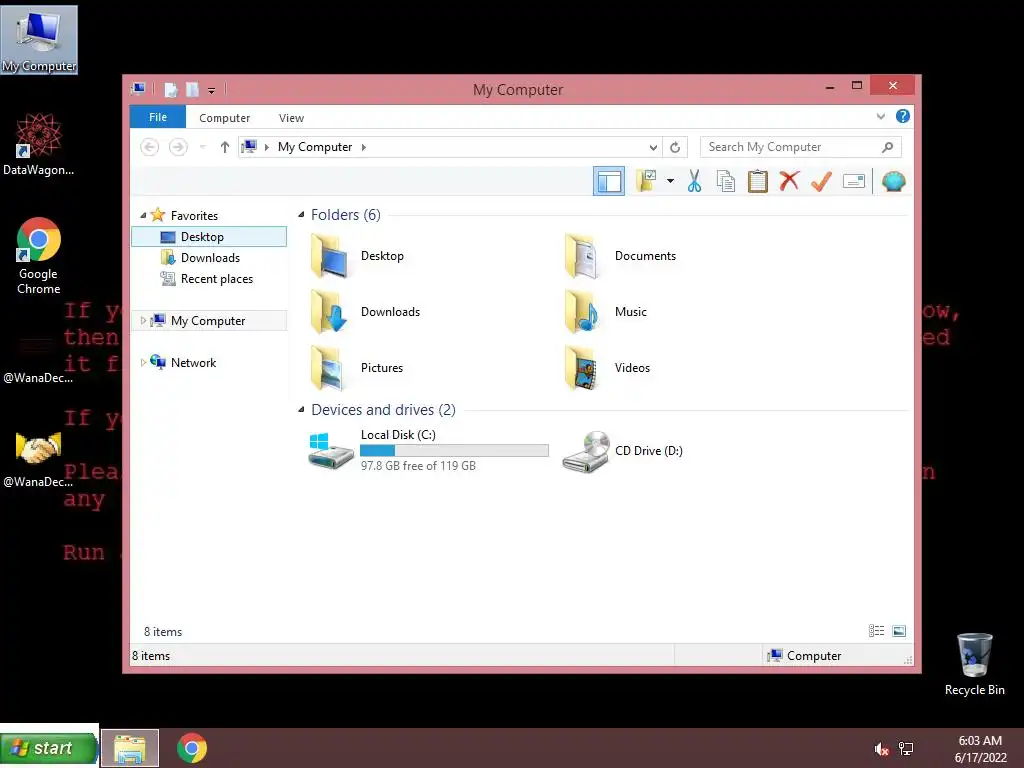The image size is (1024, 768).
Task: Collapse the Folders (6) group
Action: pos(301,215)
